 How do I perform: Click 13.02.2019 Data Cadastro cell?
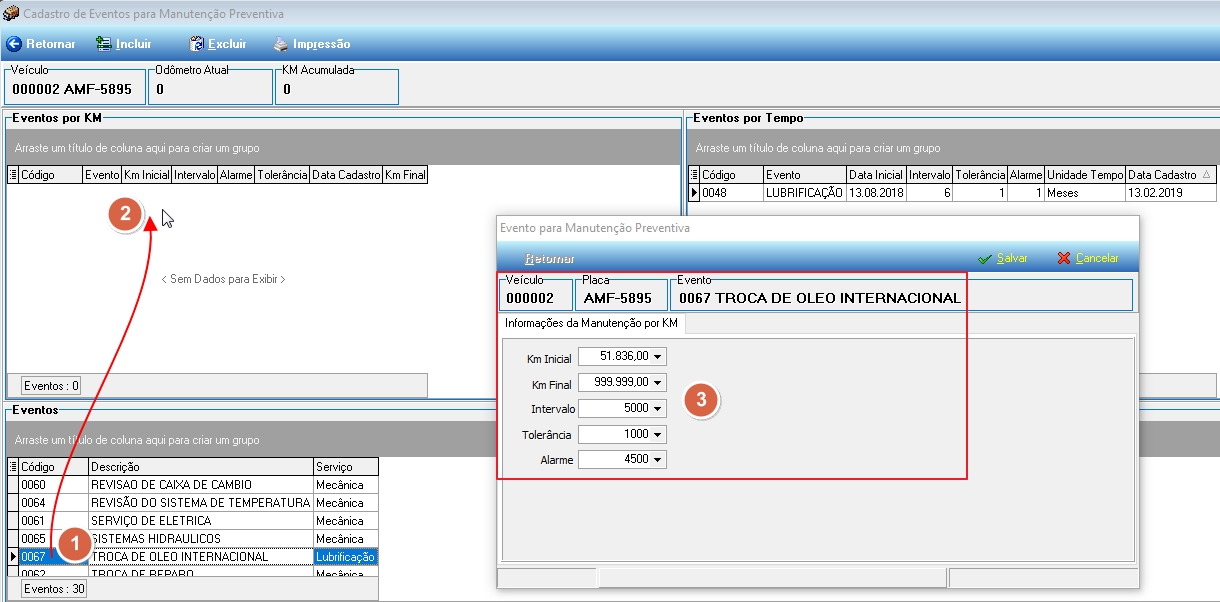1171,193
